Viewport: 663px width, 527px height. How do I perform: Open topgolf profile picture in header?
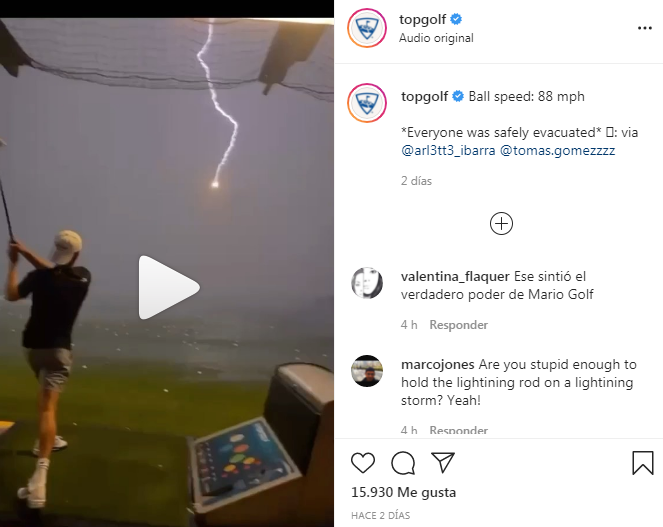pos(367,28)
